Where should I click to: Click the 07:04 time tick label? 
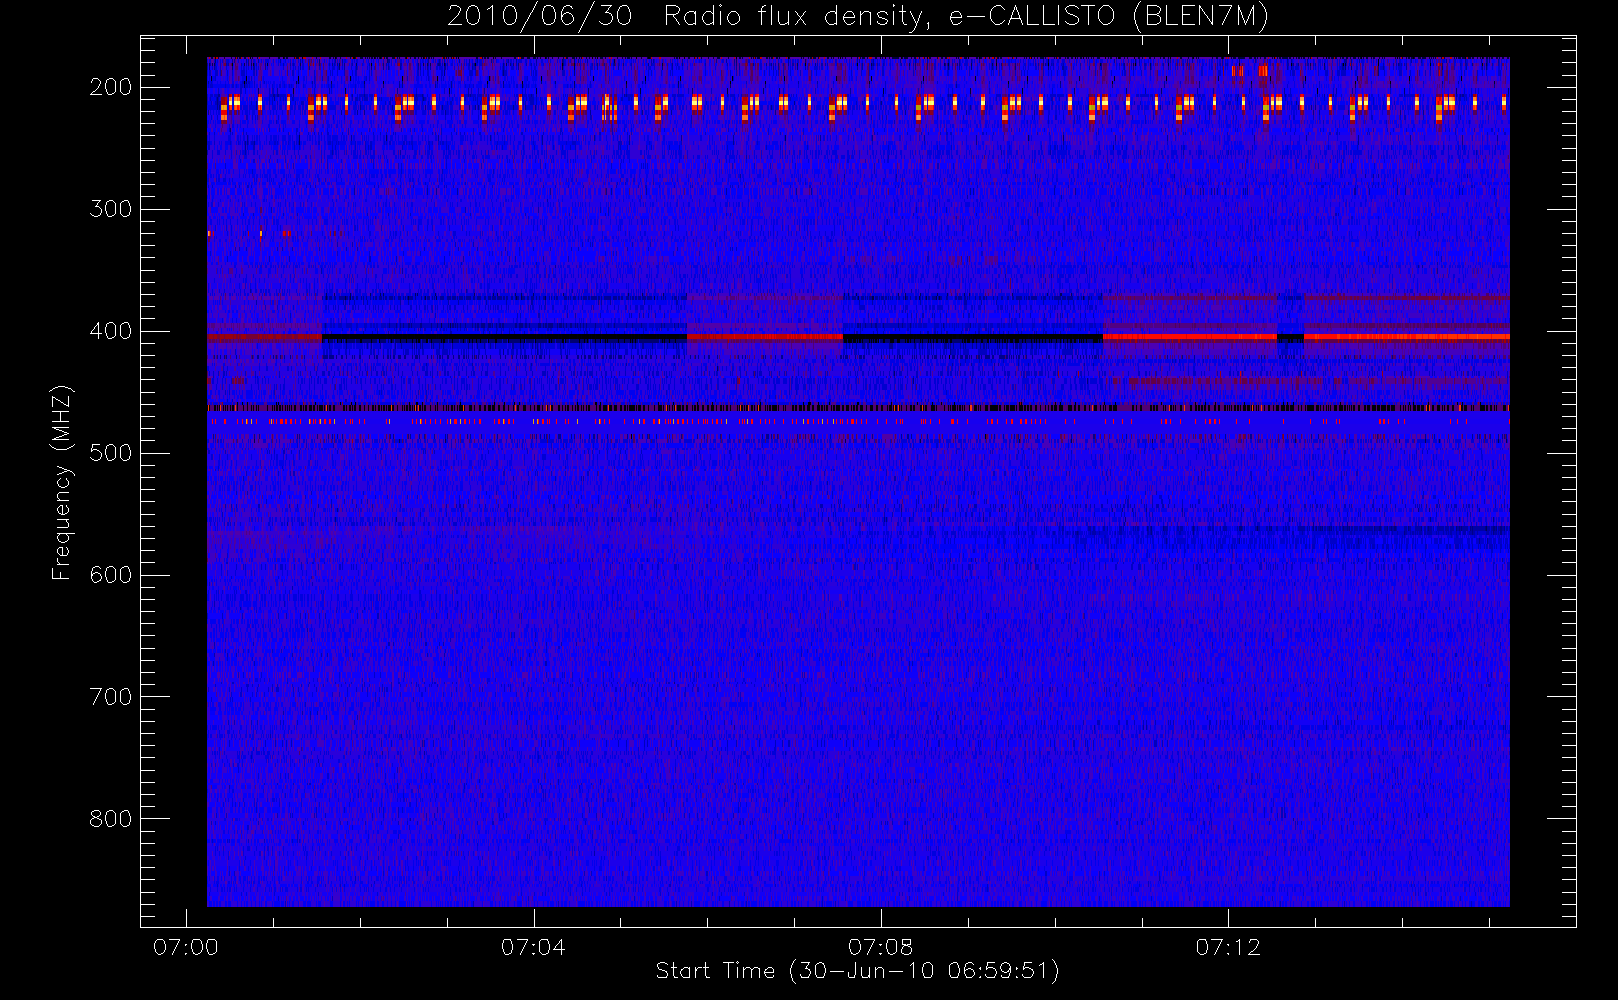[533, 947]
